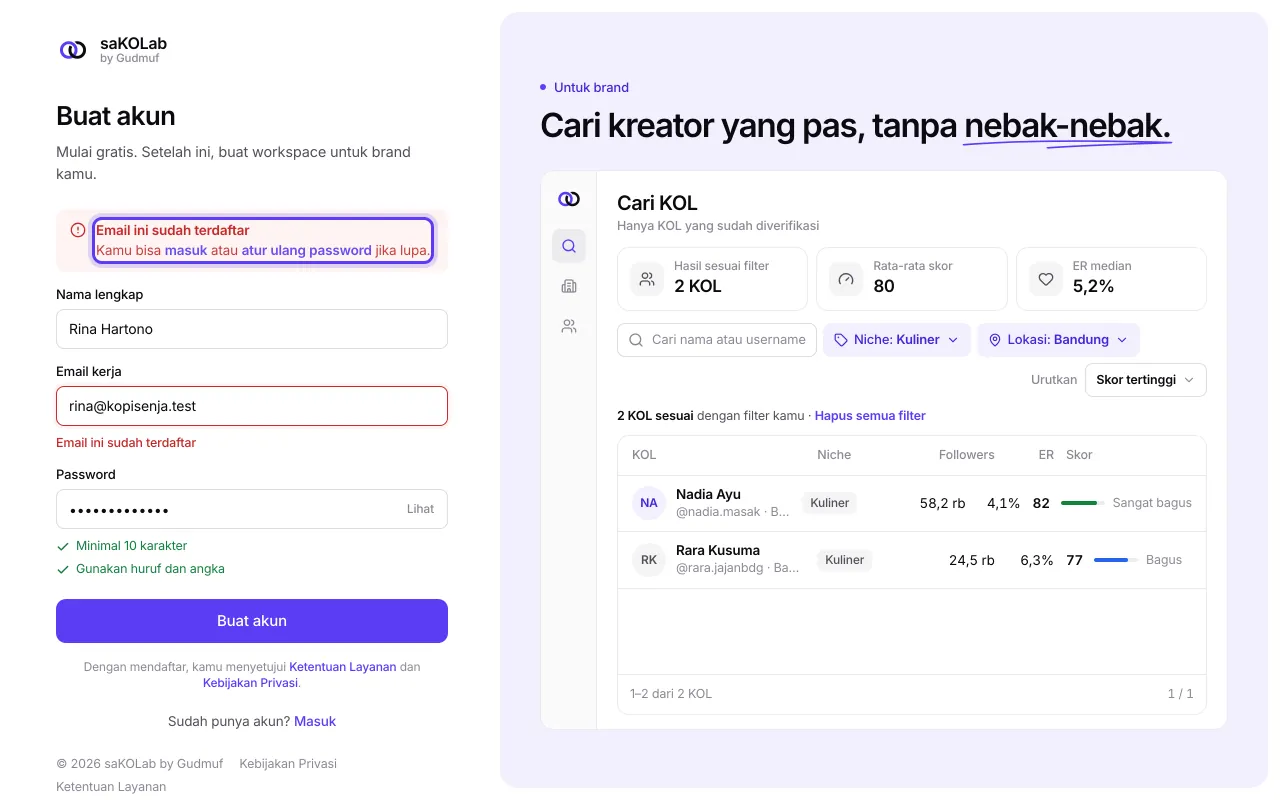Focus the Password input field
Screen dimensions: 1280x800
252,509
